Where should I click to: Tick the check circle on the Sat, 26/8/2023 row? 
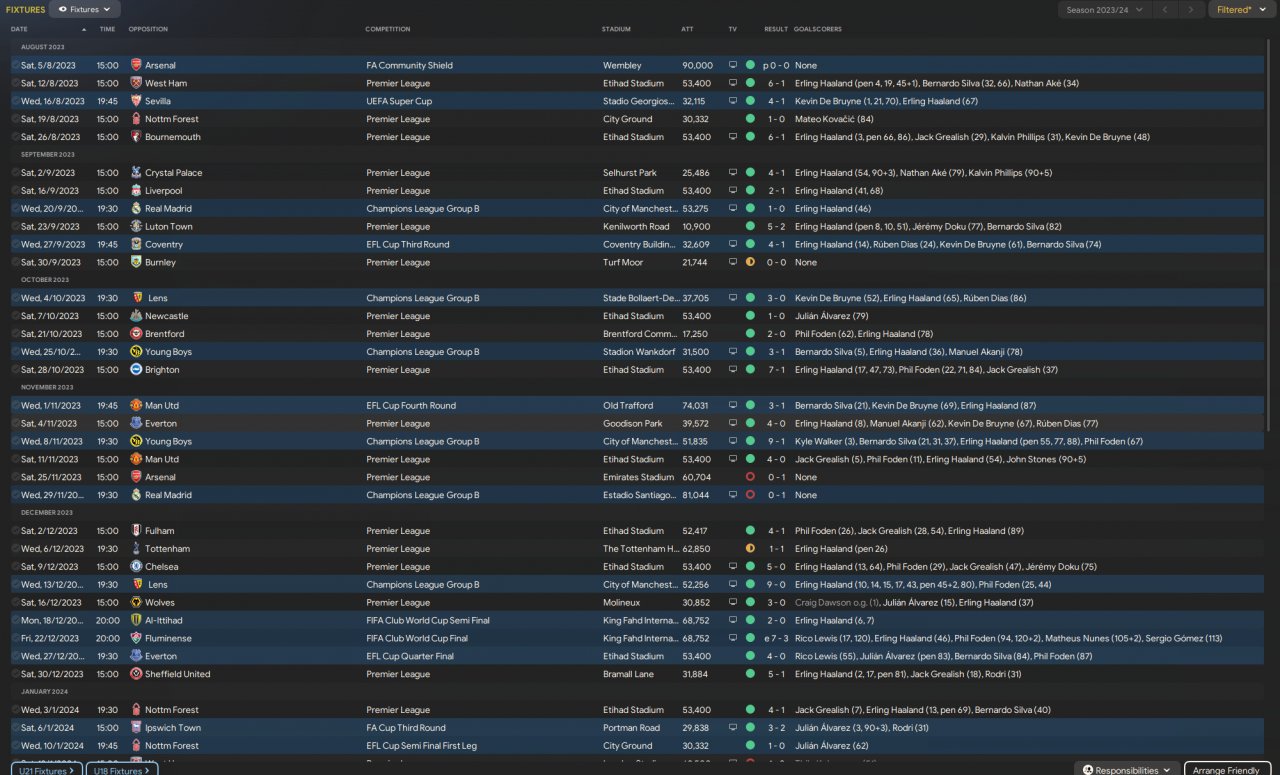click(x=16, y=137)
